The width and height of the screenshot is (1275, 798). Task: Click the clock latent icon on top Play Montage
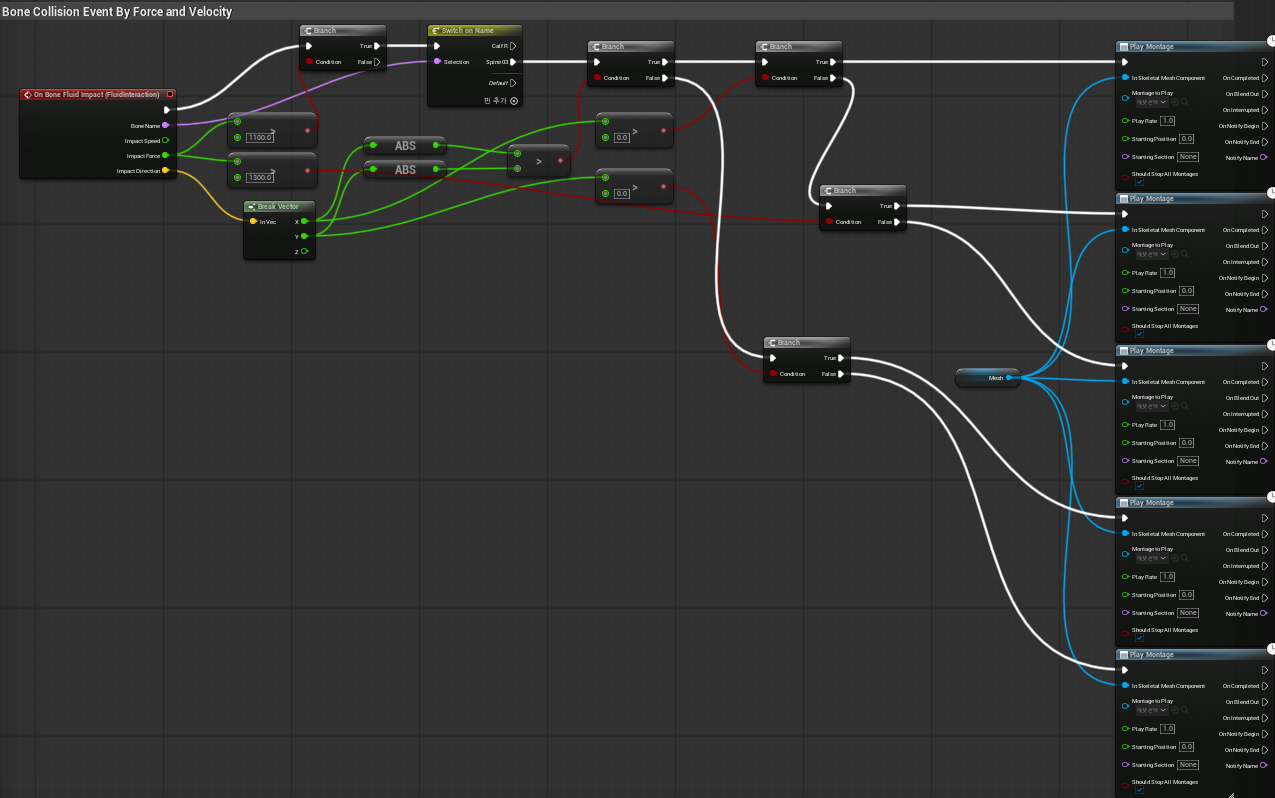[x=1271, y=42]
